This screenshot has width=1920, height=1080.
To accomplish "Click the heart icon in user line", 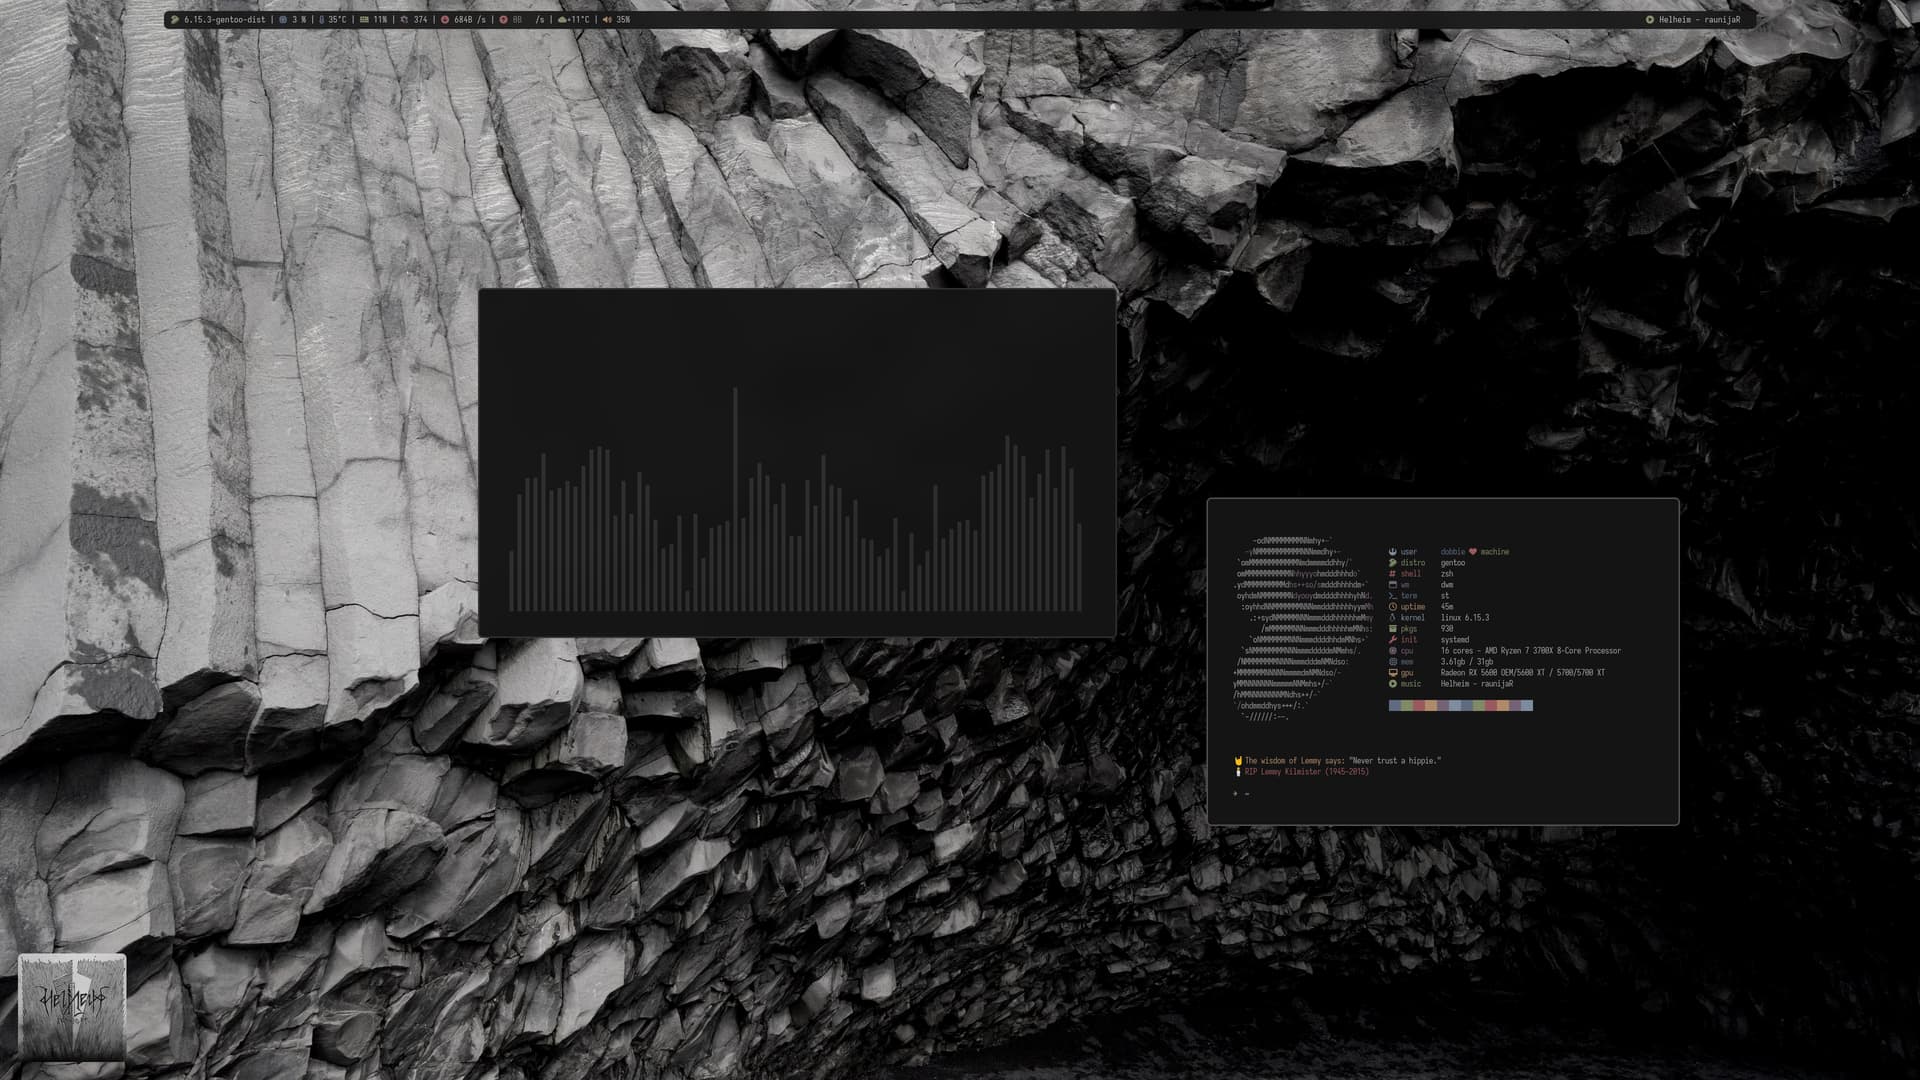I will (1473, 552).
